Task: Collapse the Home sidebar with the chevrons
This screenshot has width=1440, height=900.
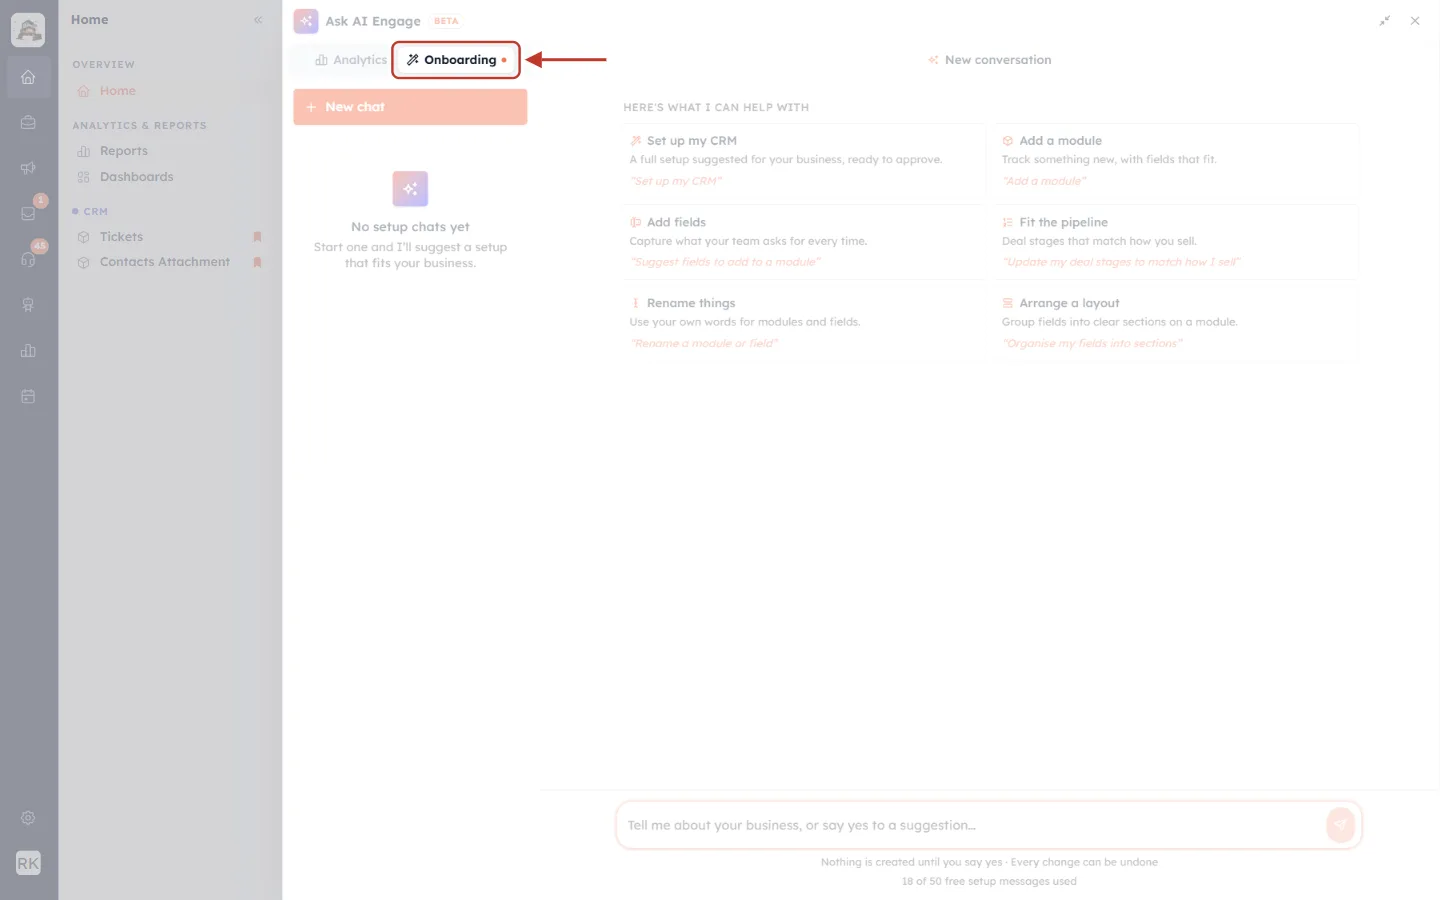Action: click(258, 20)
